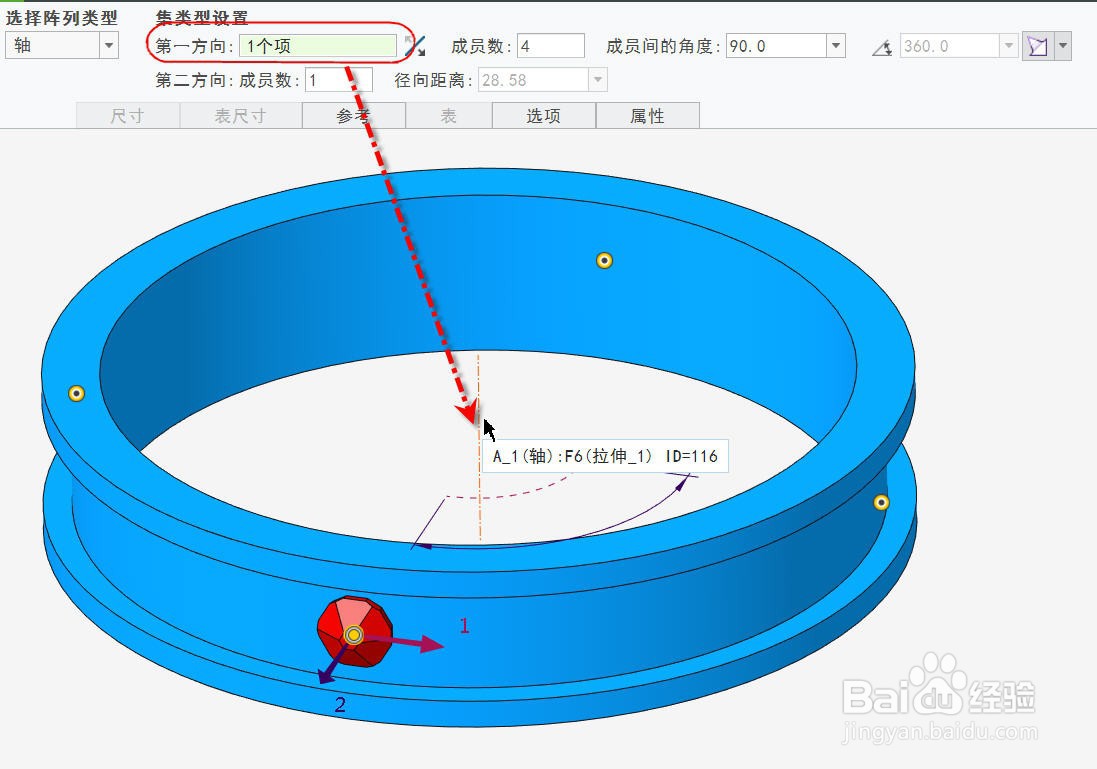Open the 尺寸 tab
This screenshot has height=769, width=1097.
tap(127, 115)
